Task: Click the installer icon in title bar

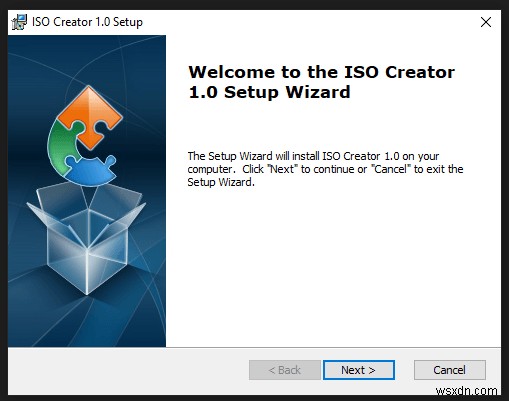Action: pos(19,22)
